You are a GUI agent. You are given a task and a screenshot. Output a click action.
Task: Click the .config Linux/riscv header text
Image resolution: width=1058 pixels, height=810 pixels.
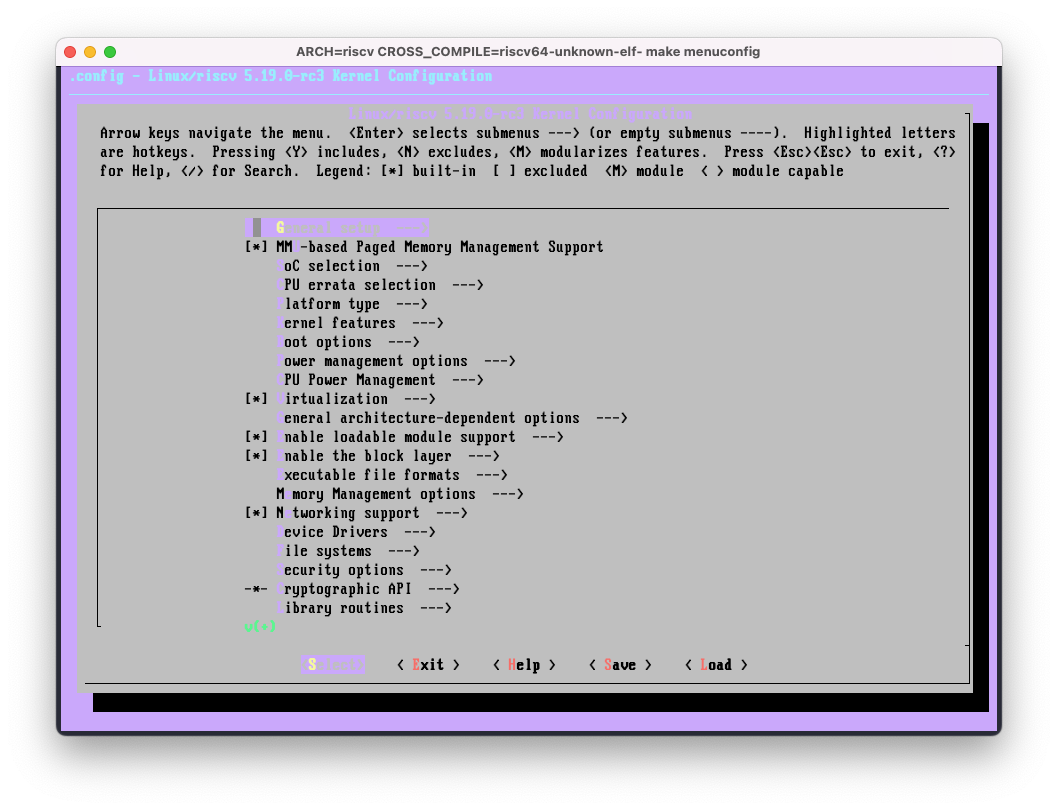pos(281,76)
